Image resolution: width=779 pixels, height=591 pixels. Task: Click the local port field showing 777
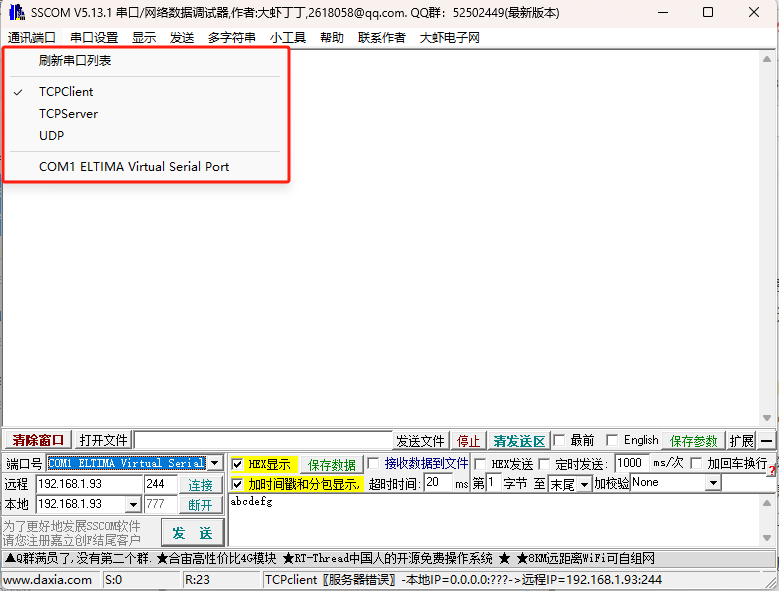(x=160, y=505)
